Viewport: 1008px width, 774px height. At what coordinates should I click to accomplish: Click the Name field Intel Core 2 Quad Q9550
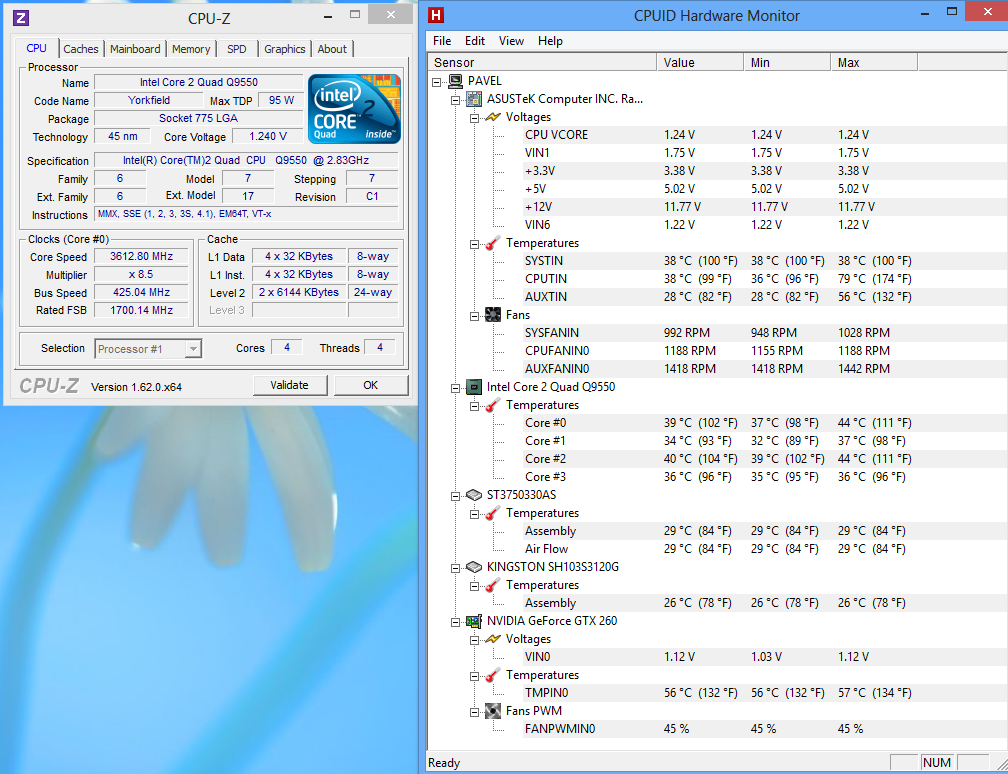[x=199, y=82]
